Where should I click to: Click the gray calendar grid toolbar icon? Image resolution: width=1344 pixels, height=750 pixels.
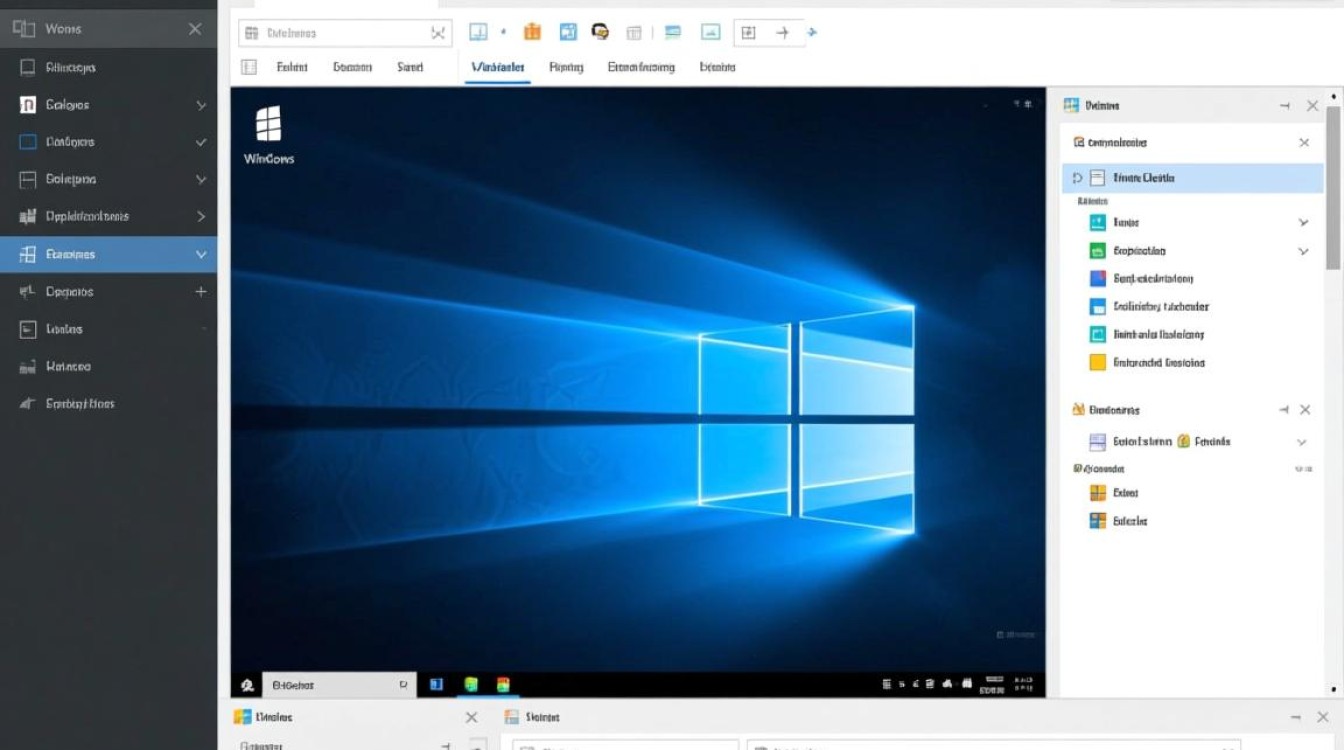[634, 33]
